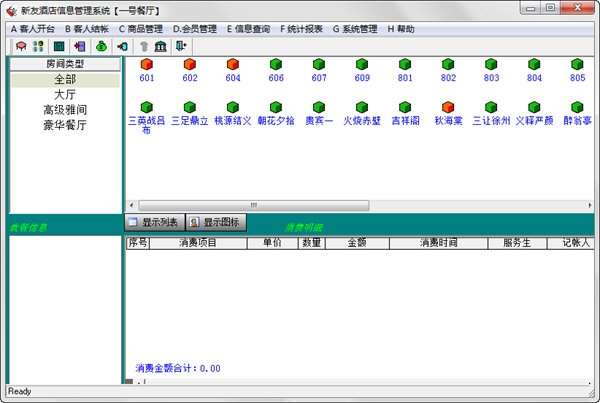Select occupied room 601 icon
Screen dimensions: 600x403
coord(147,64)
